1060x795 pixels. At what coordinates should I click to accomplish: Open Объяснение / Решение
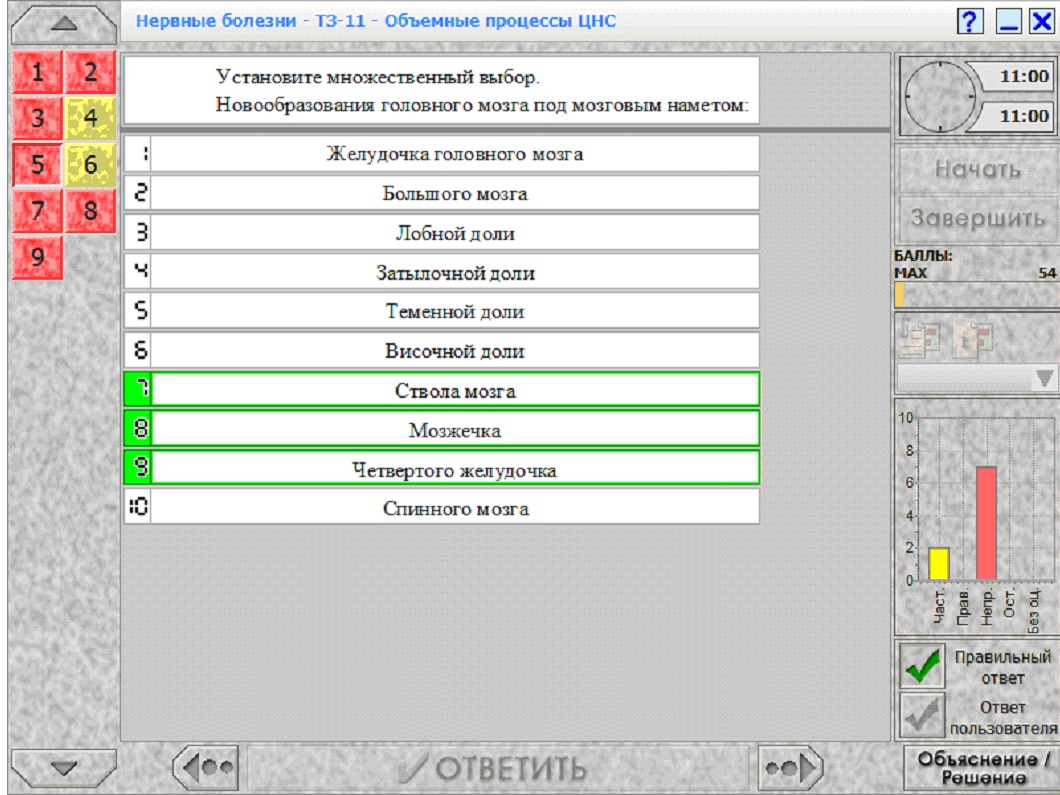[982, 768]
